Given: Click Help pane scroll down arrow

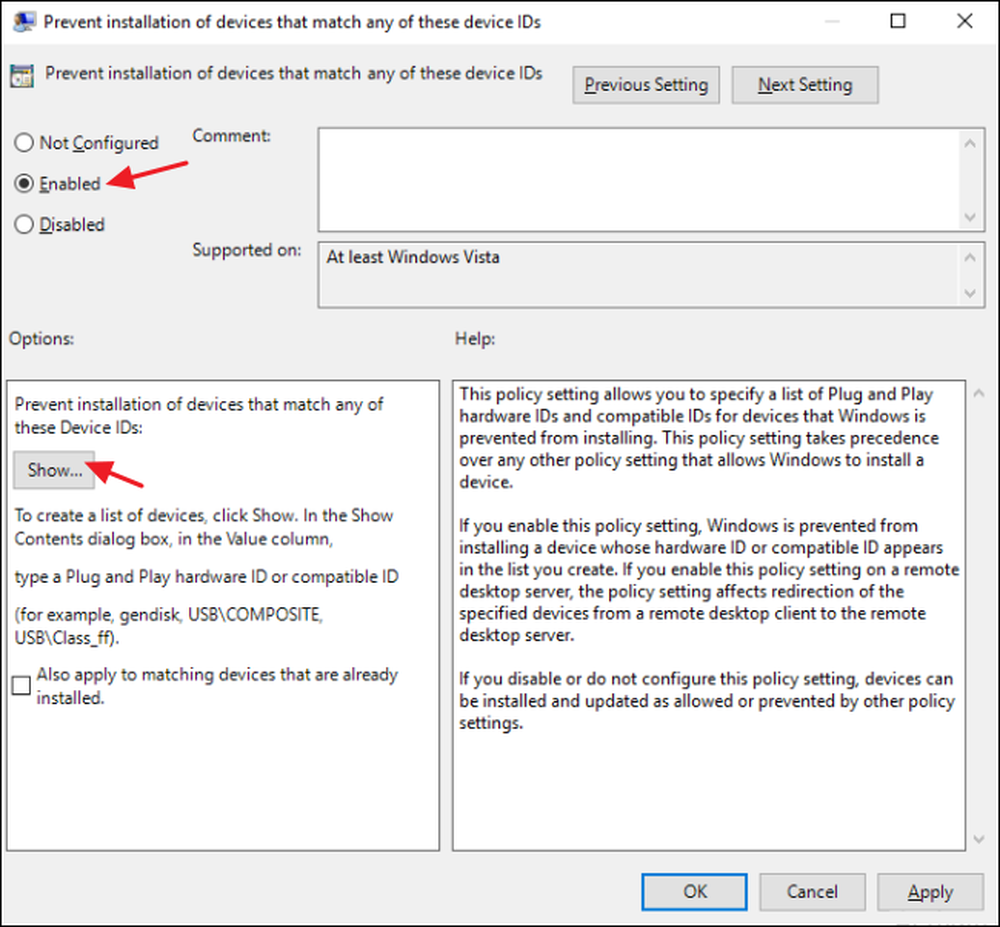Looking at the screenshot, I should [x=978, y=839].
